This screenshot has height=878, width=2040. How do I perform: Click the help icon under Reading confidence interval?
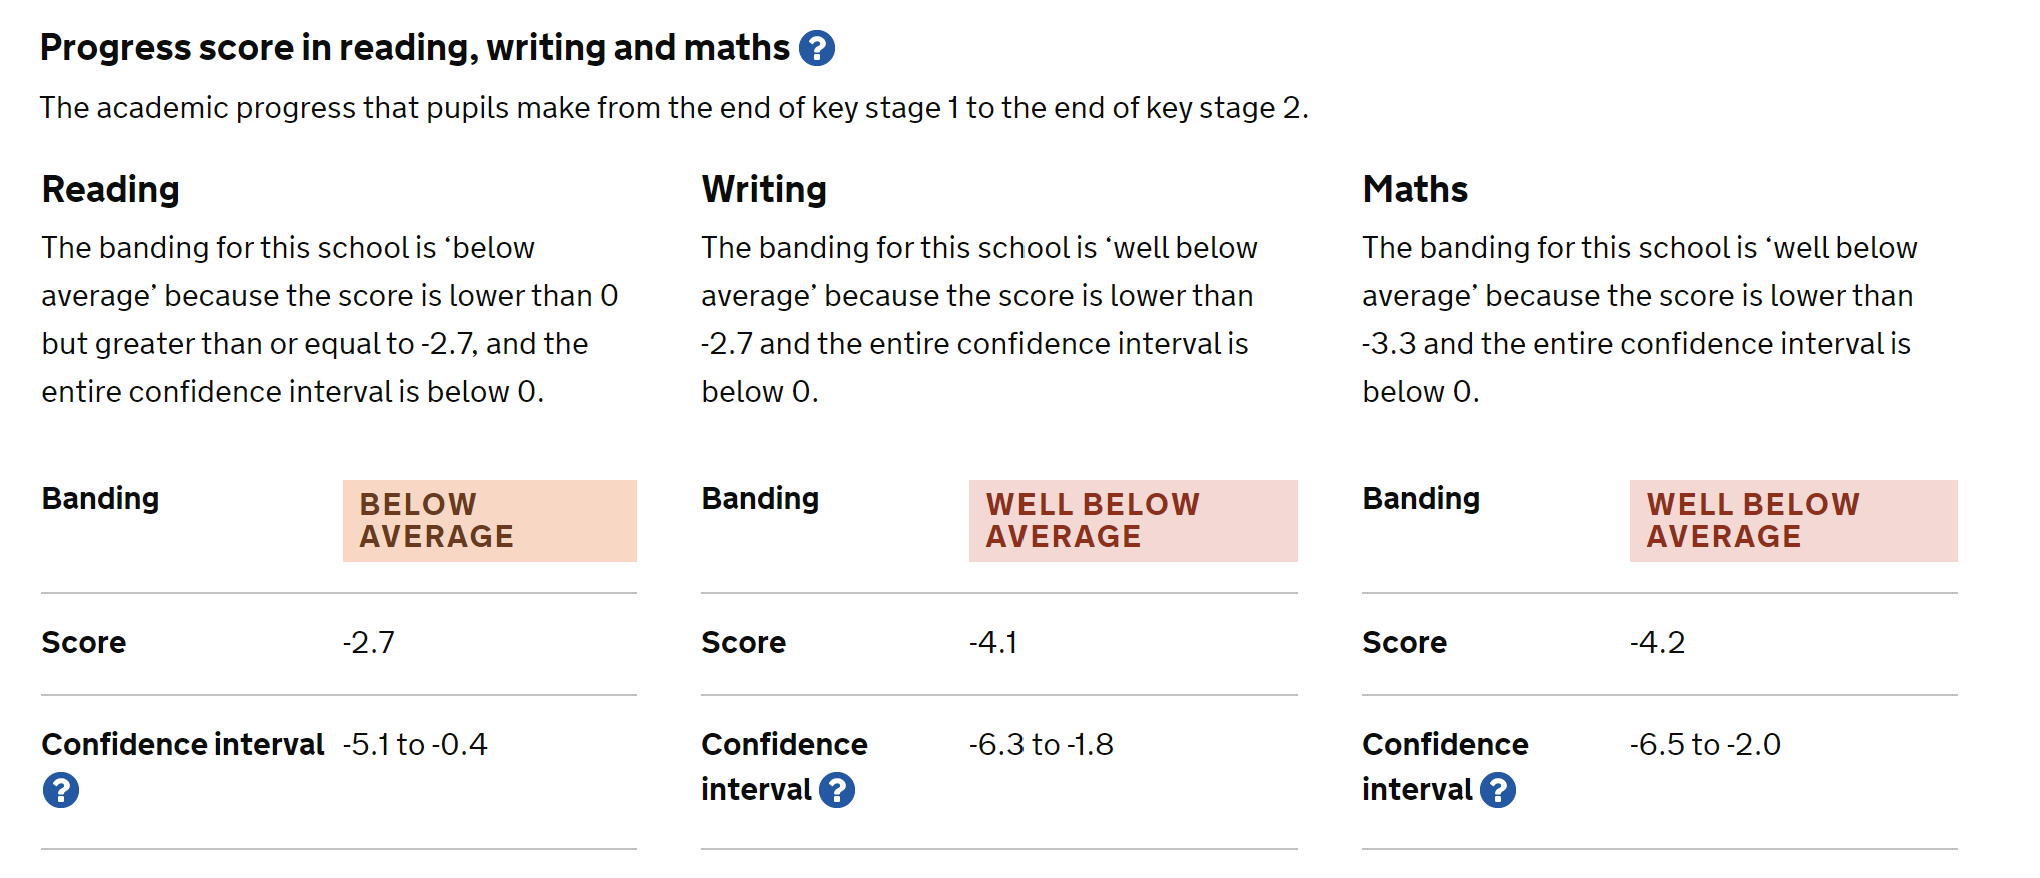click(63, 790)
